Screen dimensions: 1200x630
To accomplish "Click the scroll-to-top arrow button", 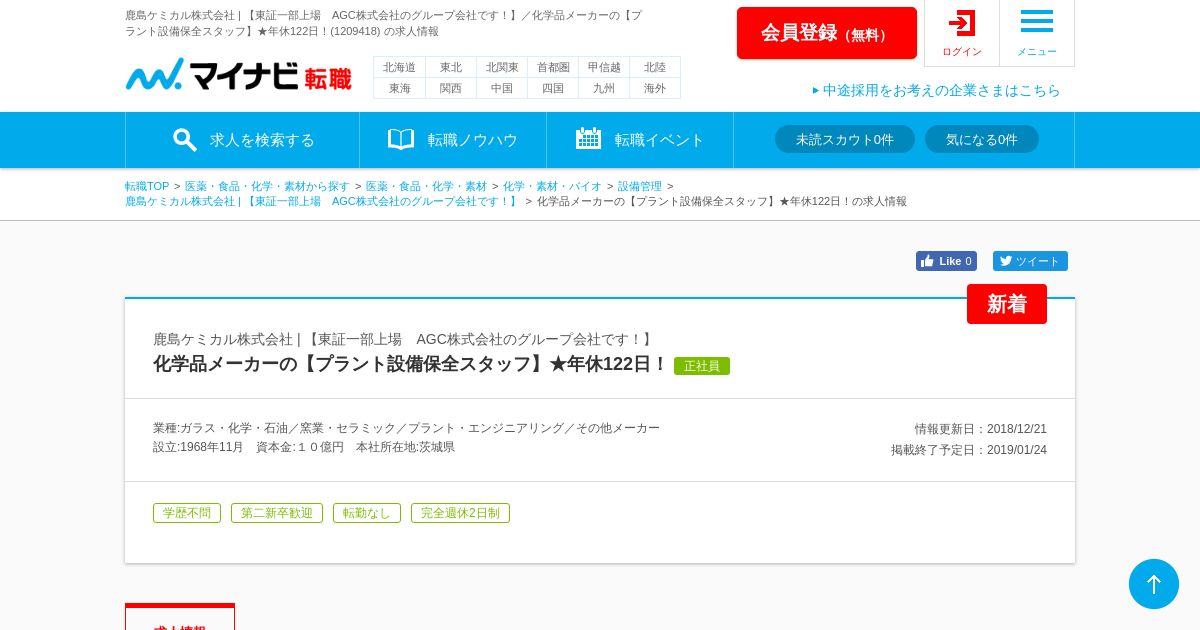I will [1154, 584].
